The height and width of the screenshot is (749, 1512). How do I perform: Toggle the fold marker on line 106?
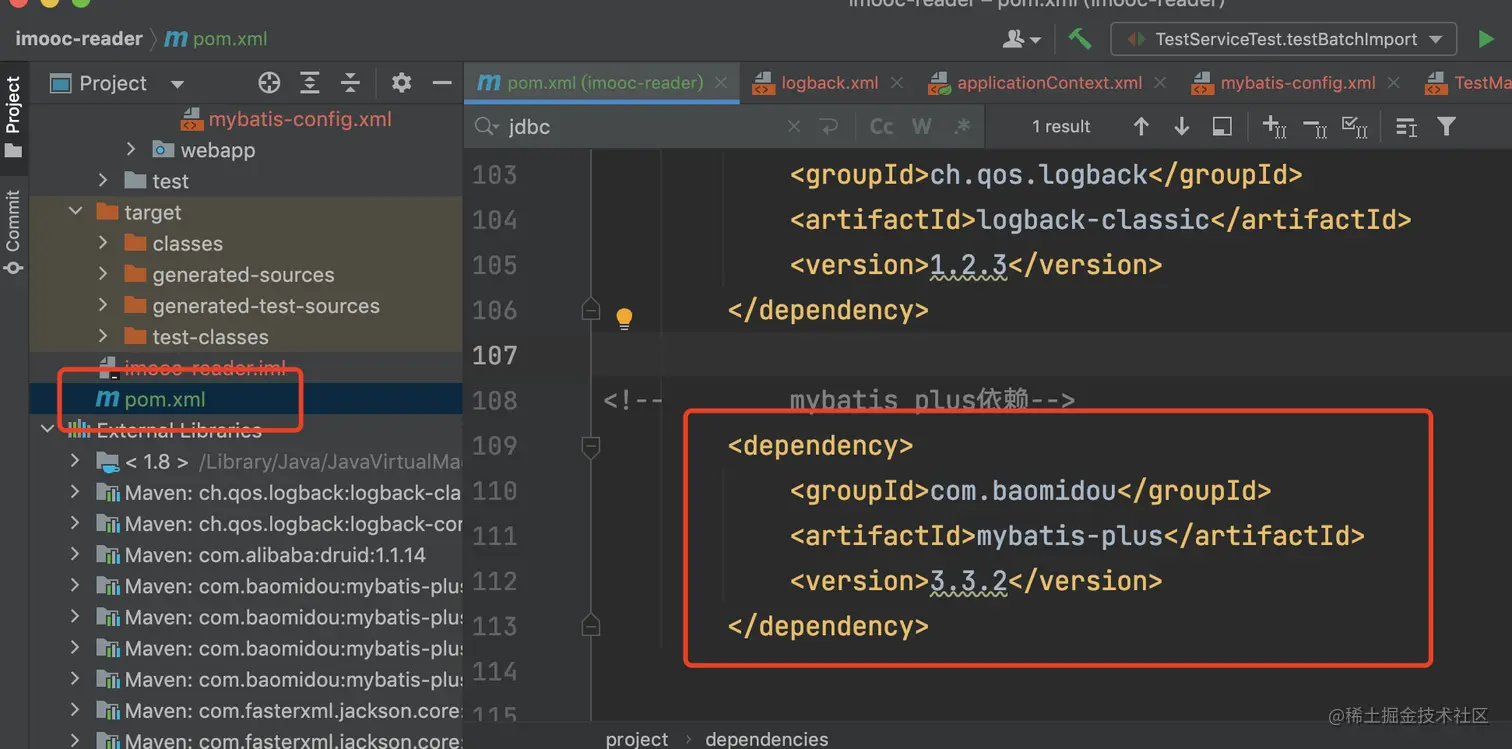(x=591, y=310)
